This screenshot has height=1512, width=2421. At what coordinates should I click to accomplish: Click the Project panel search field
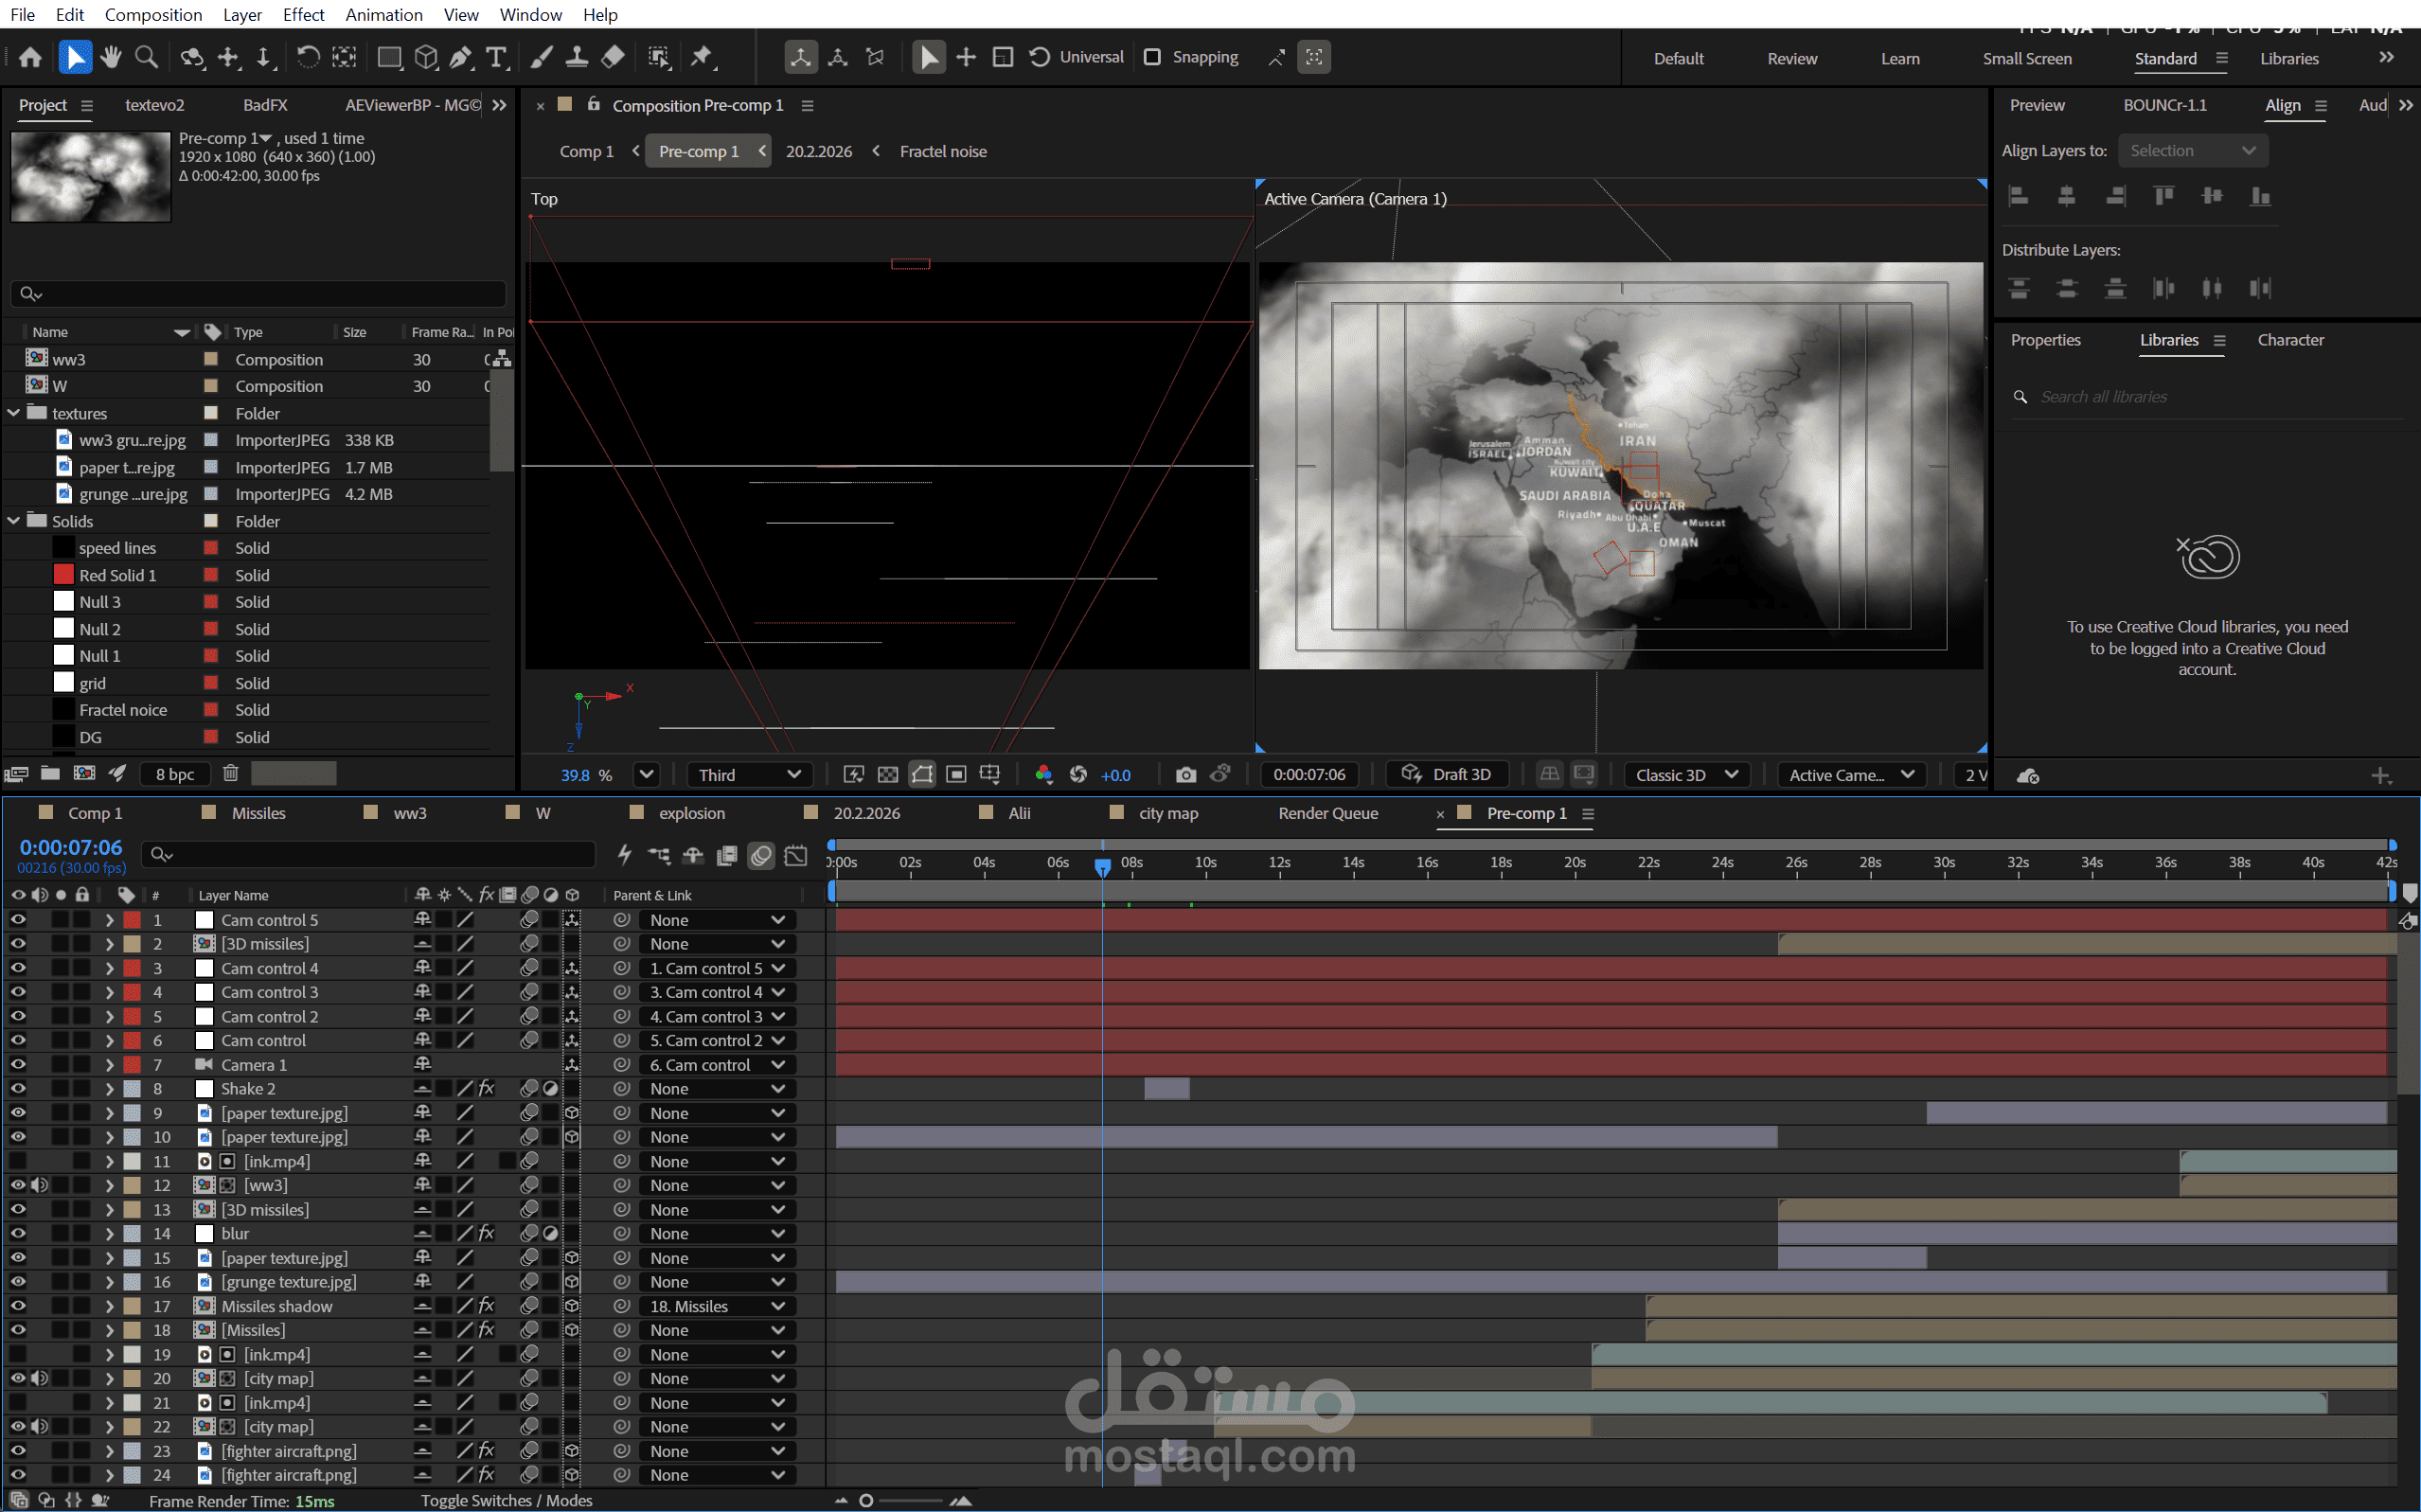pyautogui.click(x=258, y=294)
